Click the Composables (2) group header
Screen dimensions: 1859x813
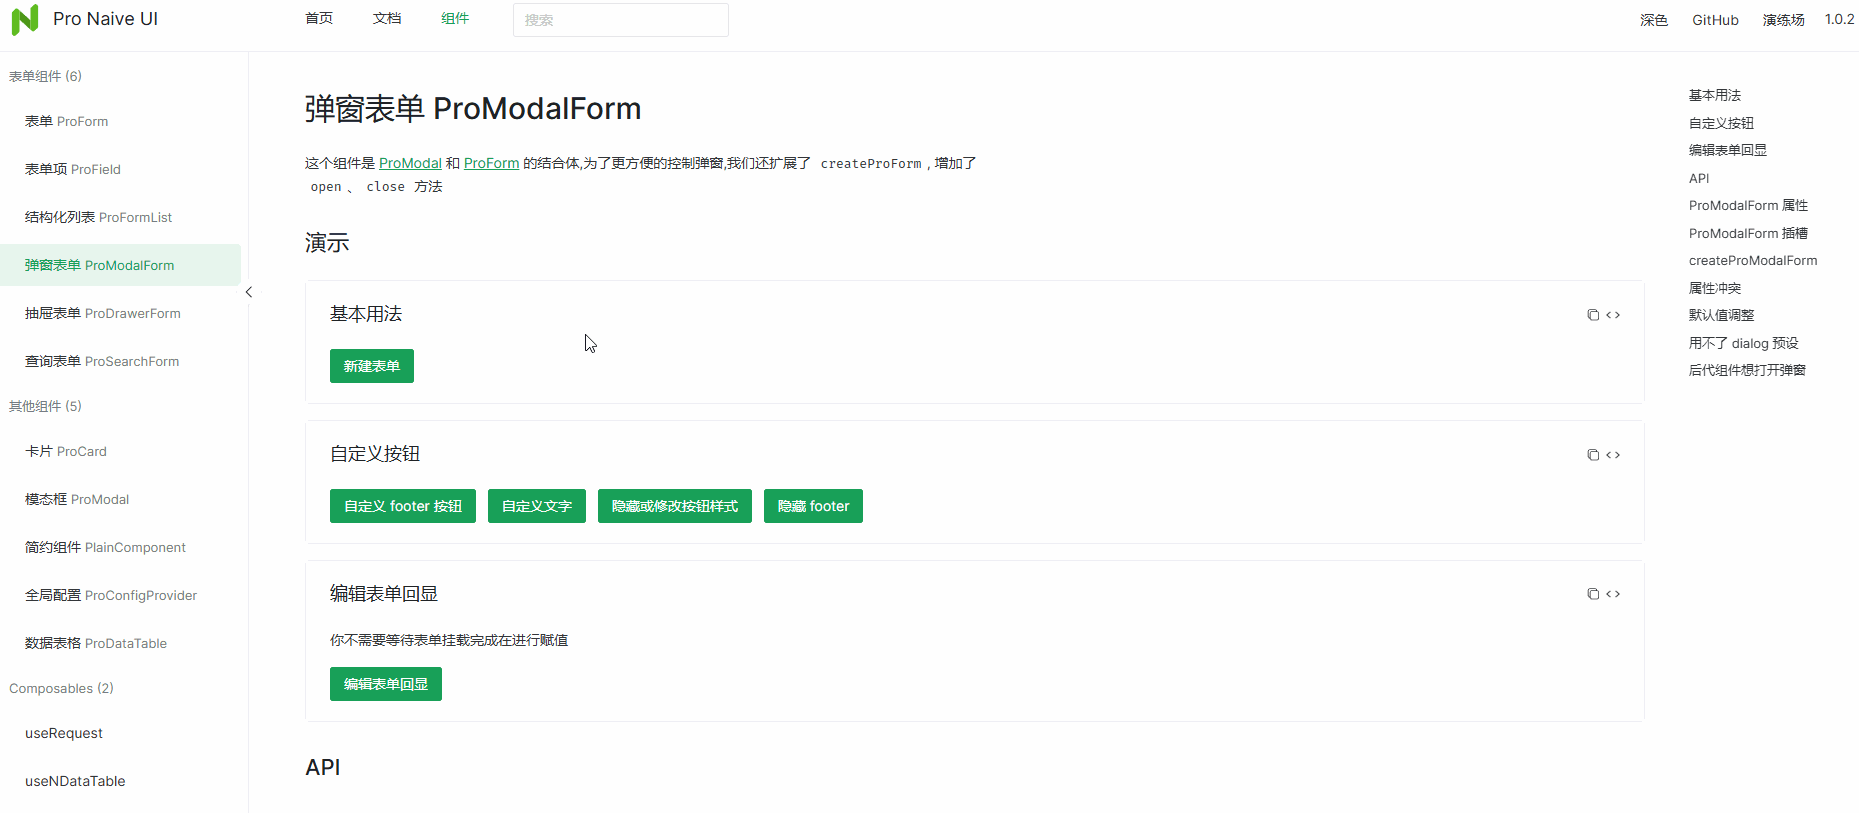[61, 688]
